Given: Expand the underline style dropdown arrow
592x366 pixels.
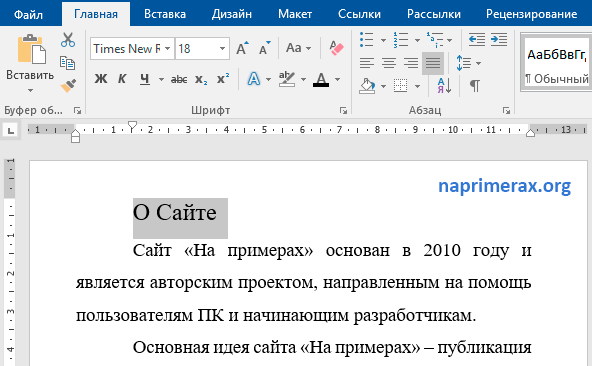Looking at the screenshot, I should coord(161,79).
